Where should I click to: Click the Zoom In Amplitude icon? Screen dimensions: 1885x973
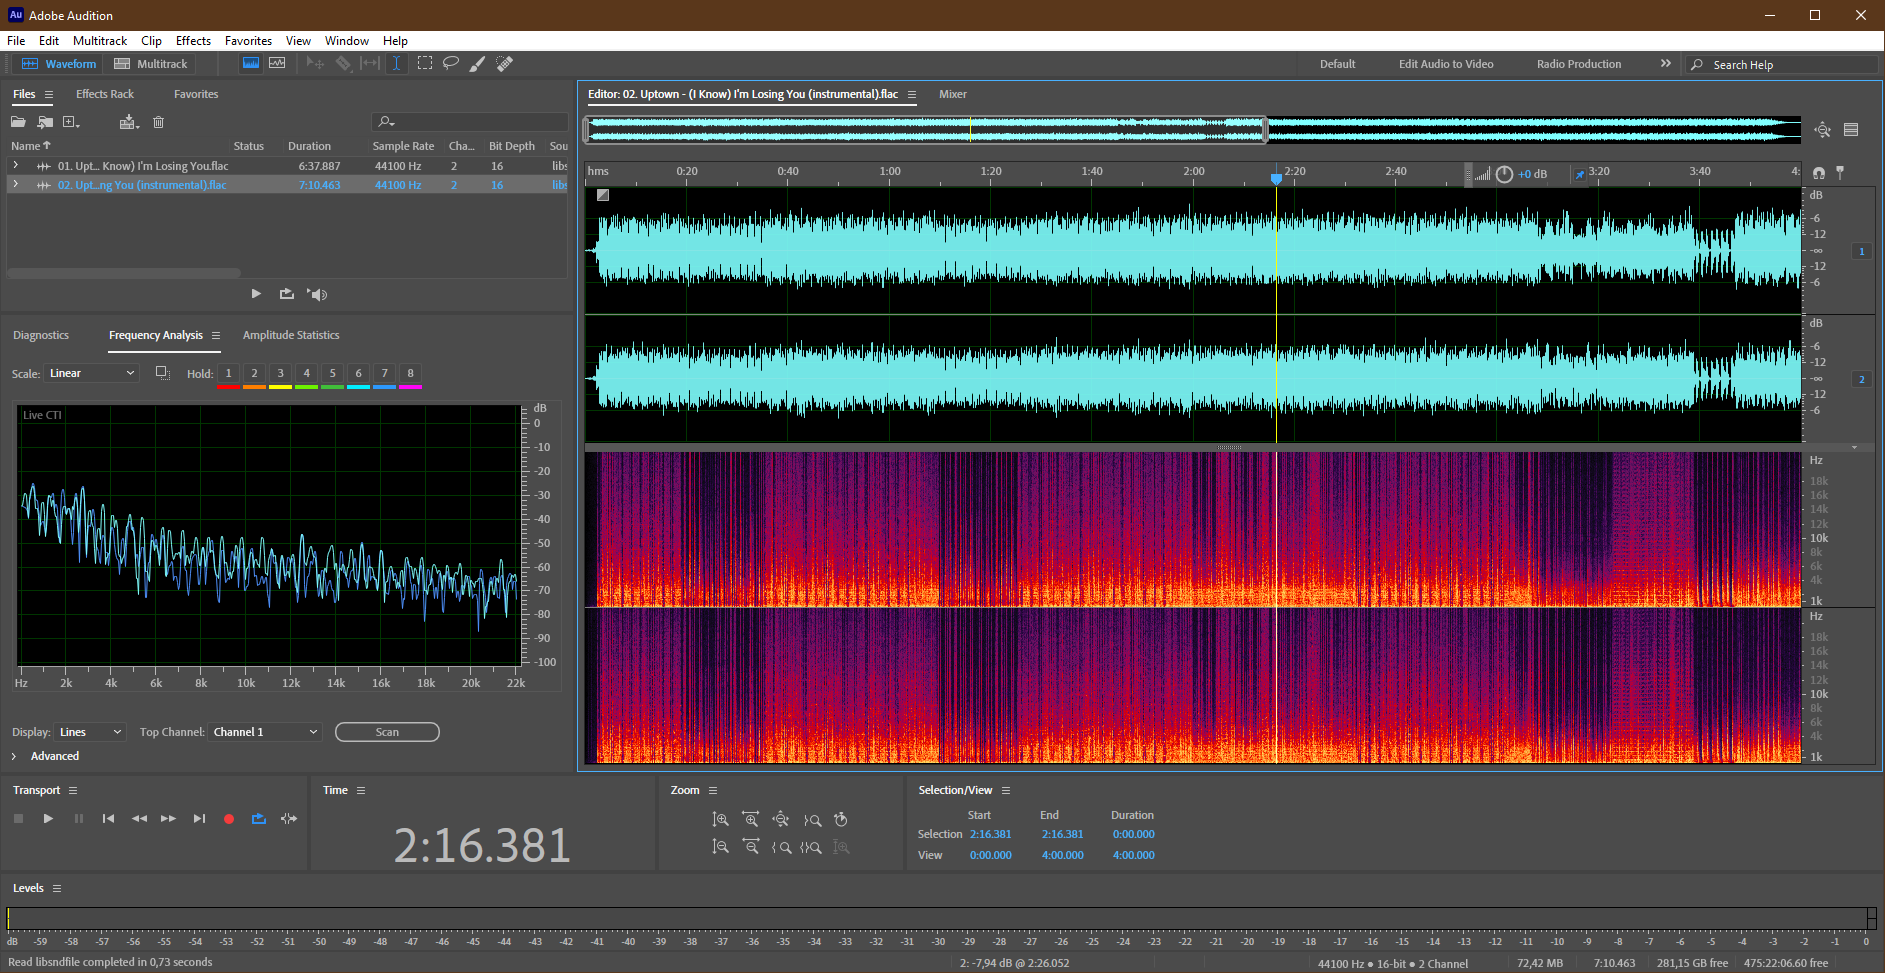(720, 819)
